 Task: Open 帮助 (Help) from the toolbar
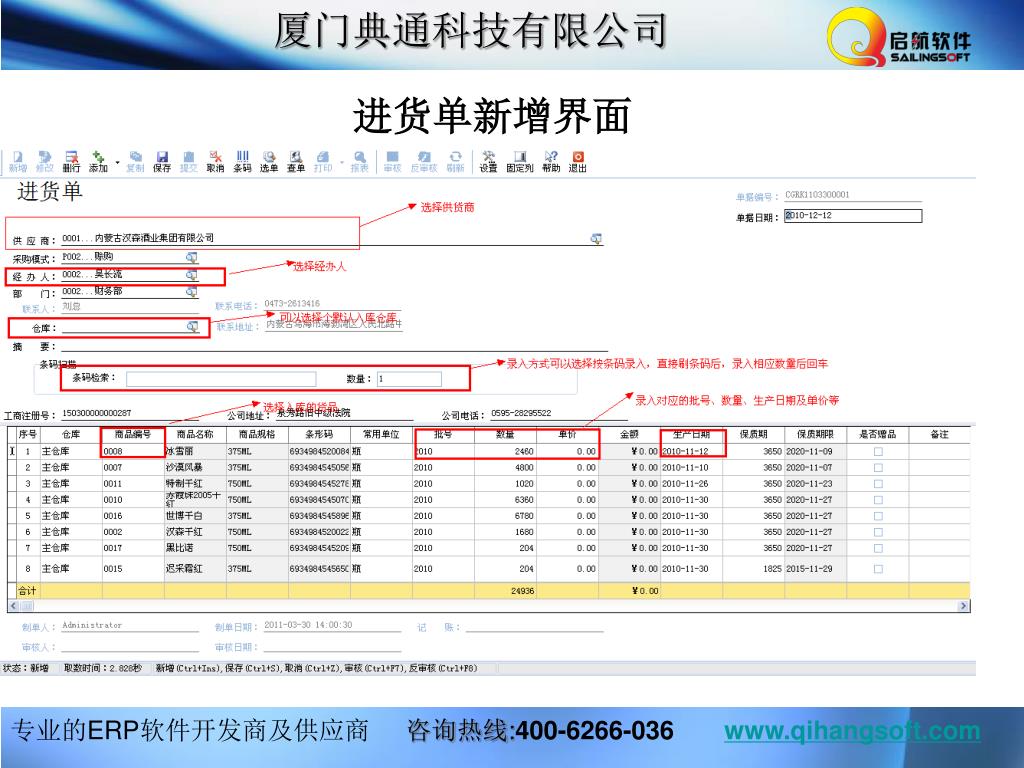point(551,161)
